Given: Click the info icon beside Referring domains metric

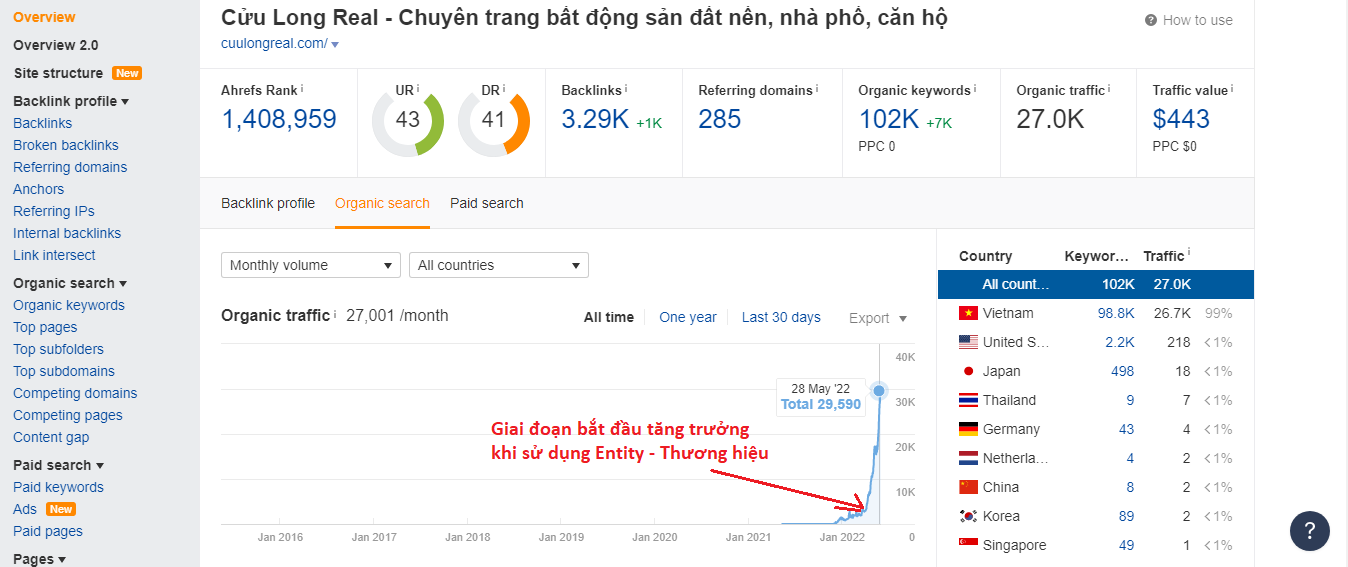Looking at the screenshot, I should point(817,89).
